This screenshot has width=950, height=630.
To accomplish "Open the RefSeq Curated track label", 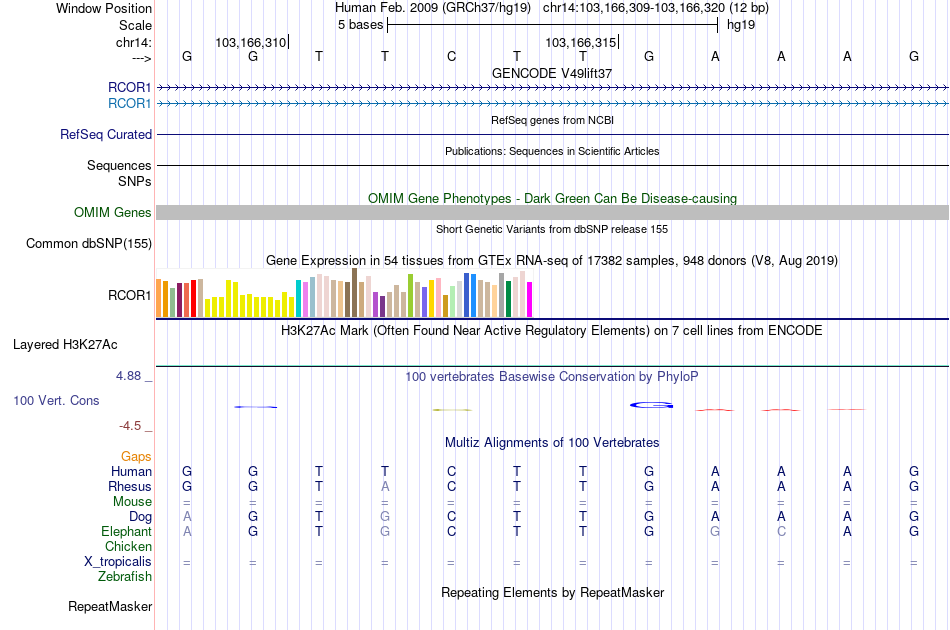I will (105, 134).
